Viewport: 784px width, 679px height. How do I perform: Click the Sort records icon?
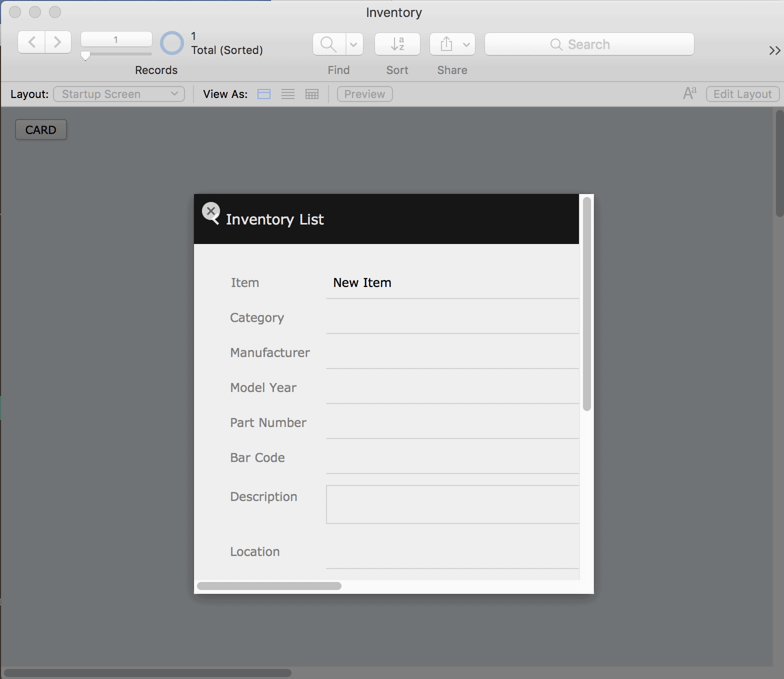(x=398, y=44)
